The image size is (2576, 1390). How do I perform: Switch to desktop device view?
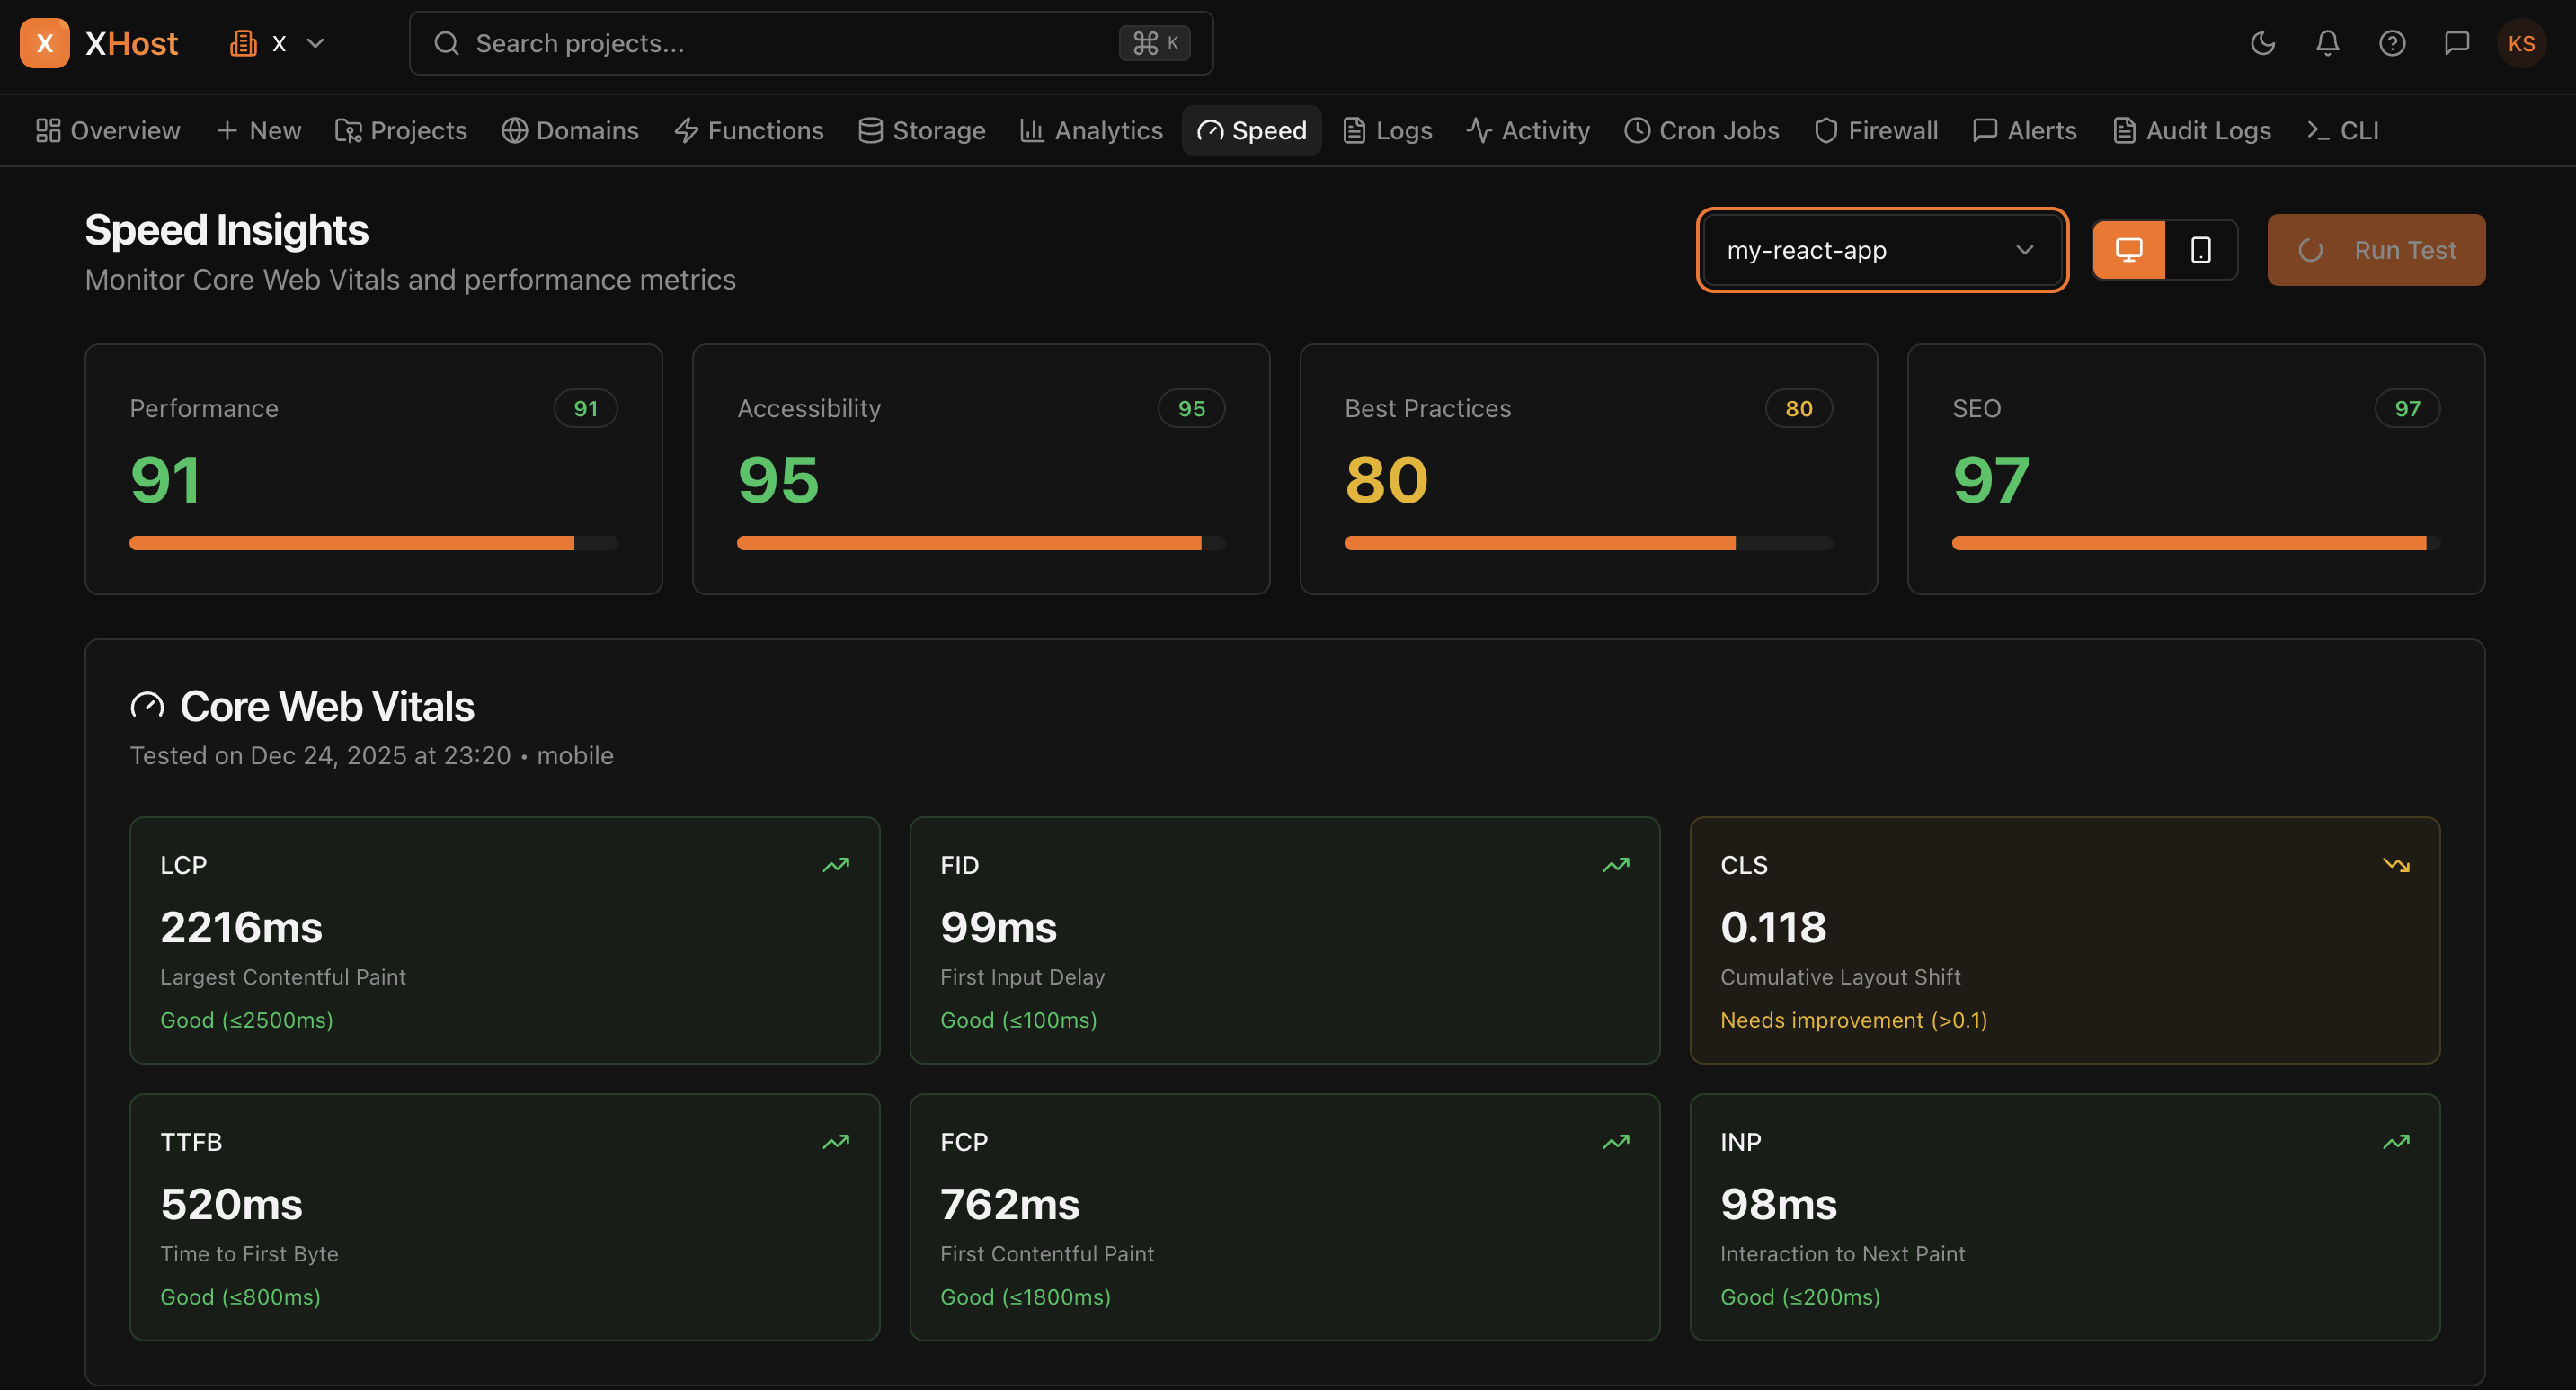(x=2128, y=250)
